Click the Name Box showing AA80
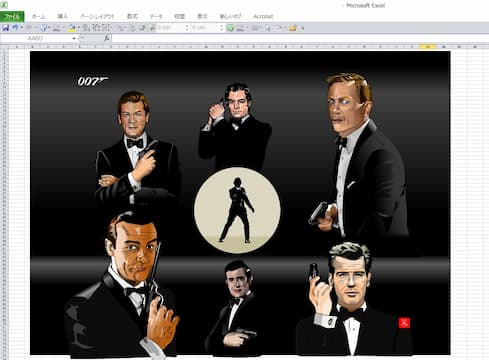This screenshot has width=489, height=360. [35, 39]
